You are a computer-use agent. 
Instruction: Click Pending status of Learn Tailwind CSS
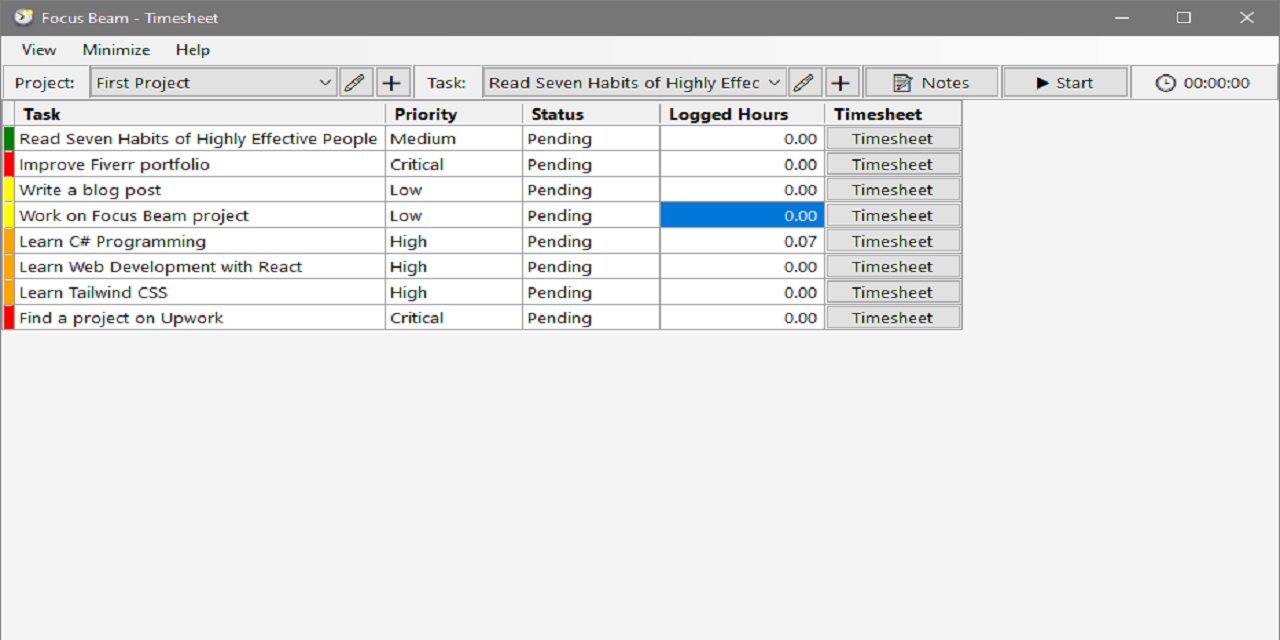(x=591, y=292)
